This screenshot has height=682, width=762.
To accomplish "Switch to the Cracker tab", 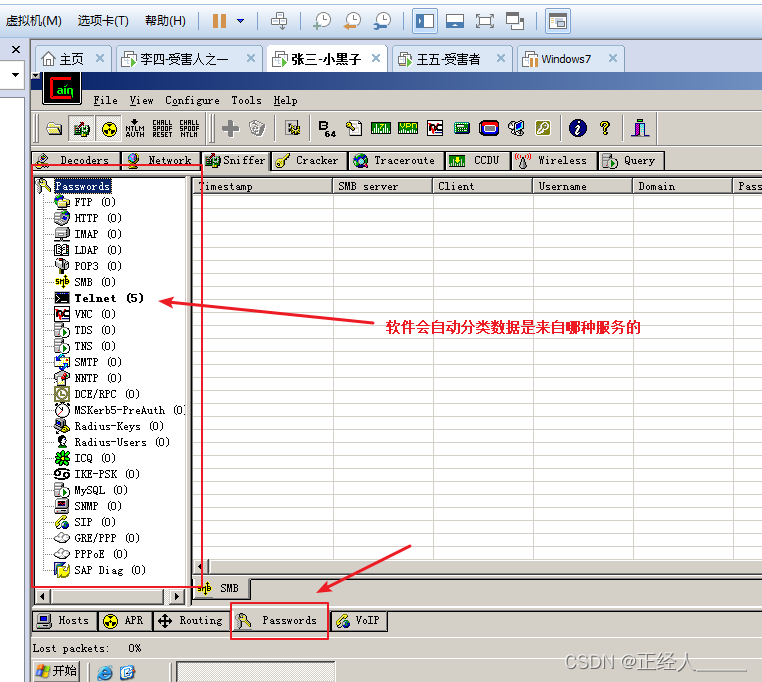I will (309, 160).
